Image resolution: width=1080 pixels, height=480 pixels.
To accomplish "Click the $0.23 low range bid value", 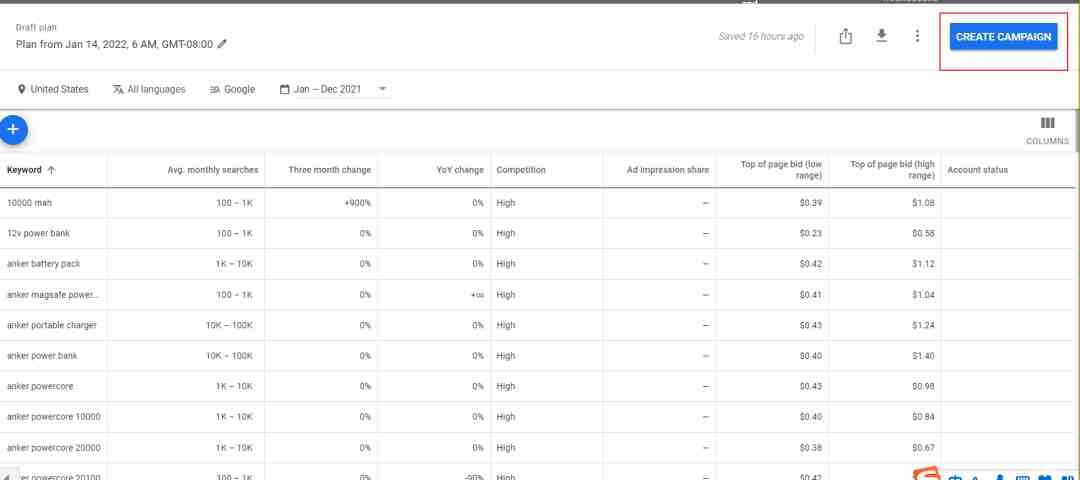I will pos(811,233).
